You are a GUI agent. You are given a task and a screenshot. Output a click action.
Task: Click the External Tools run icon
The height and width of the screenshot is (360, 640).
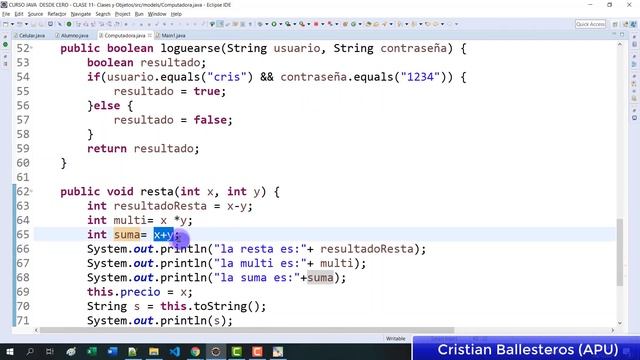[x=302, y=24]
